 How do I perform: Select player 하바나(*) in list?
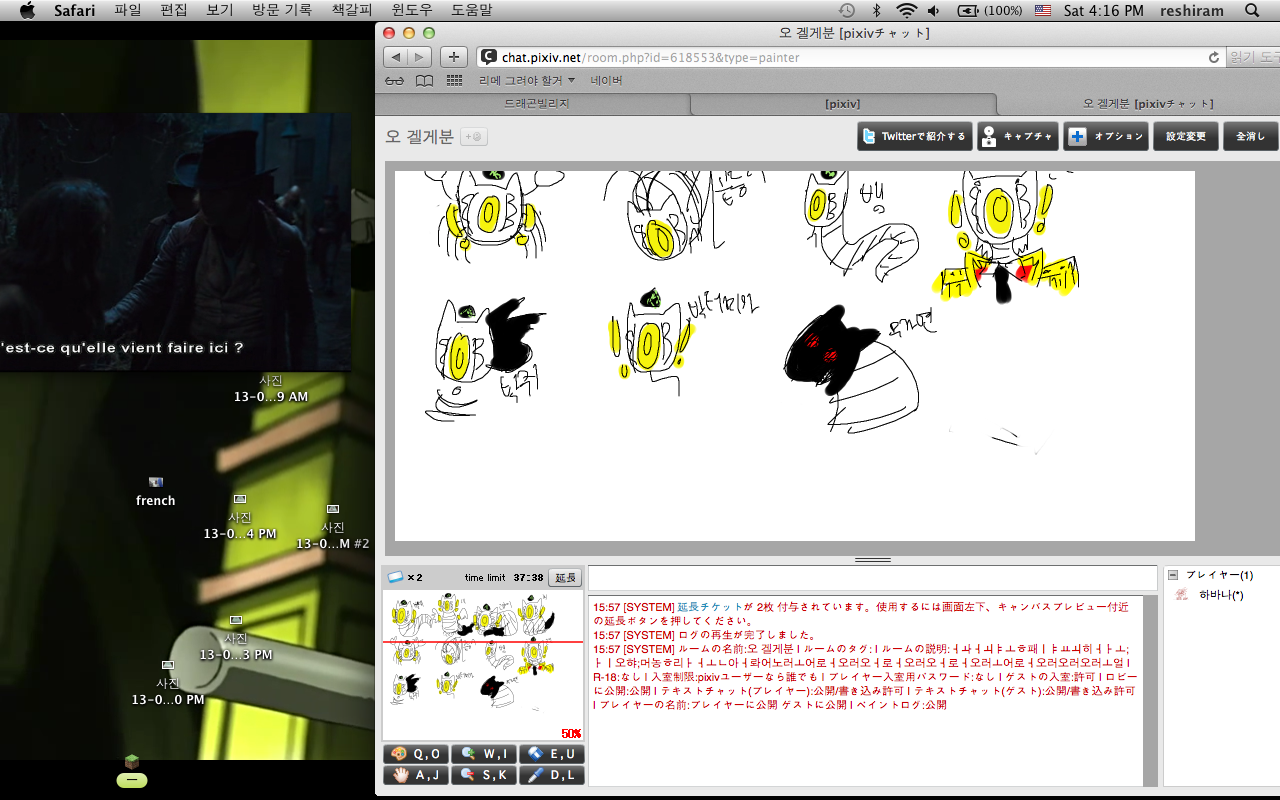[1220, 595]
